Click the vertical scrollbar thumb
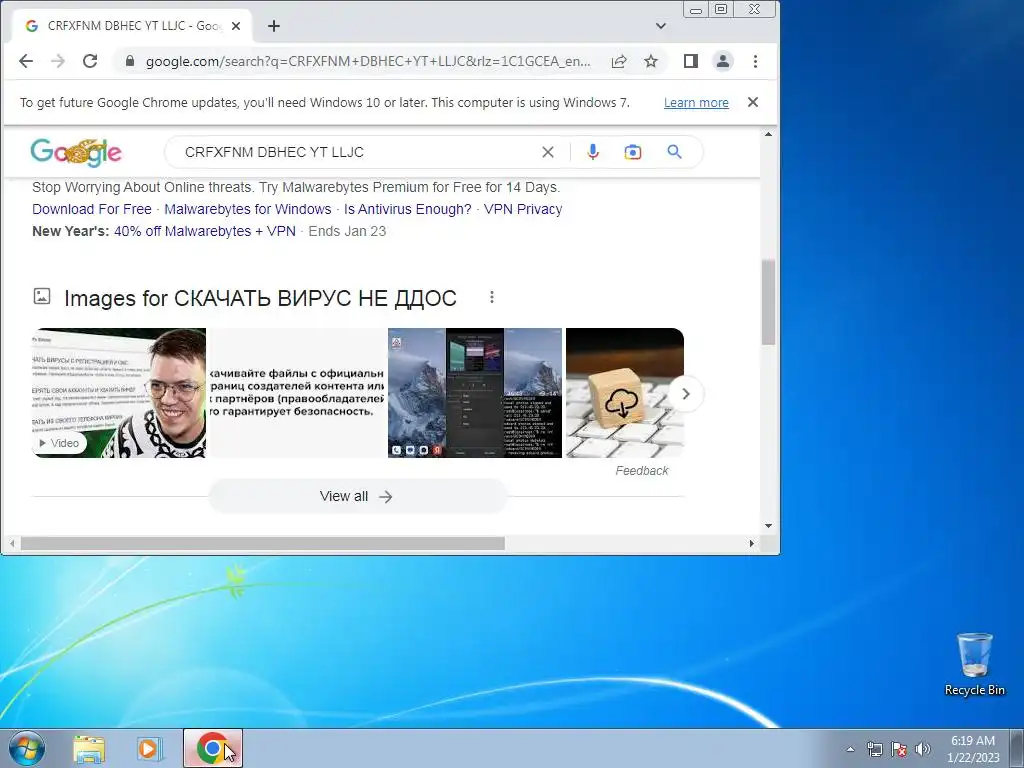1024x768 pixels. [x=769, y=302]
